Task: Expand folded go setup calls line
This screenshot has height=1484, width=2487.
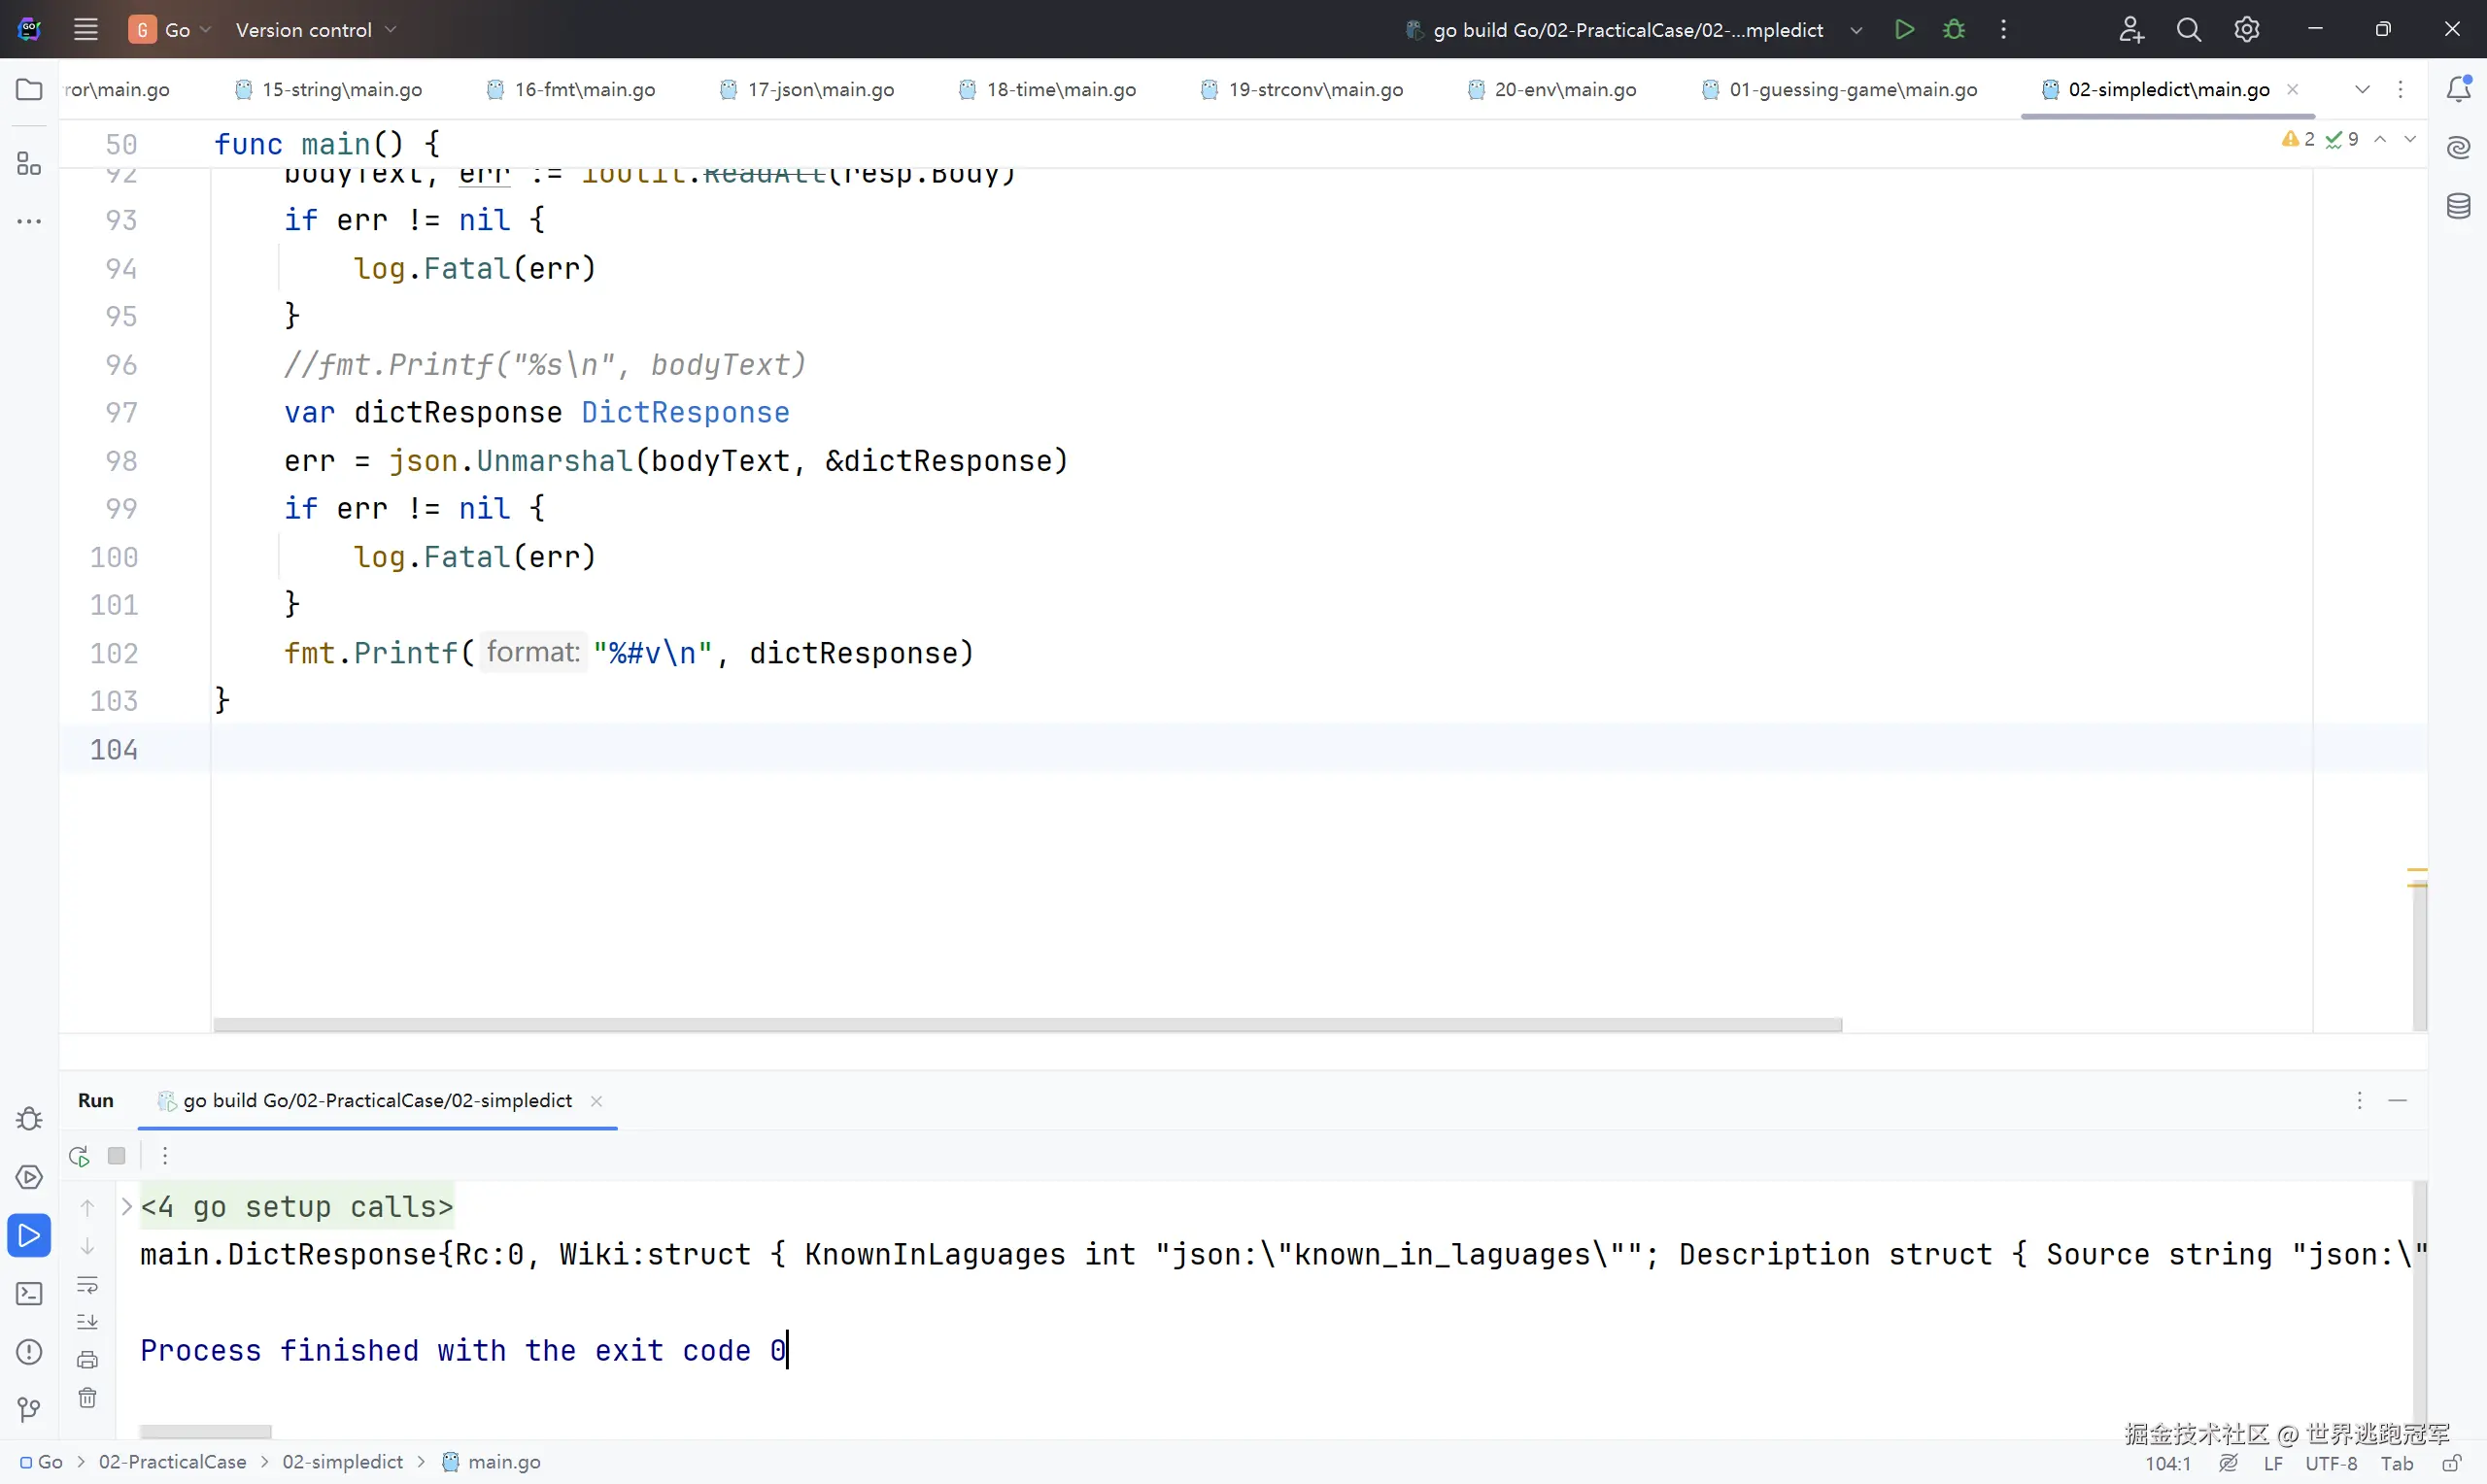Action: pyautogui.click(x=127, y=1206)
